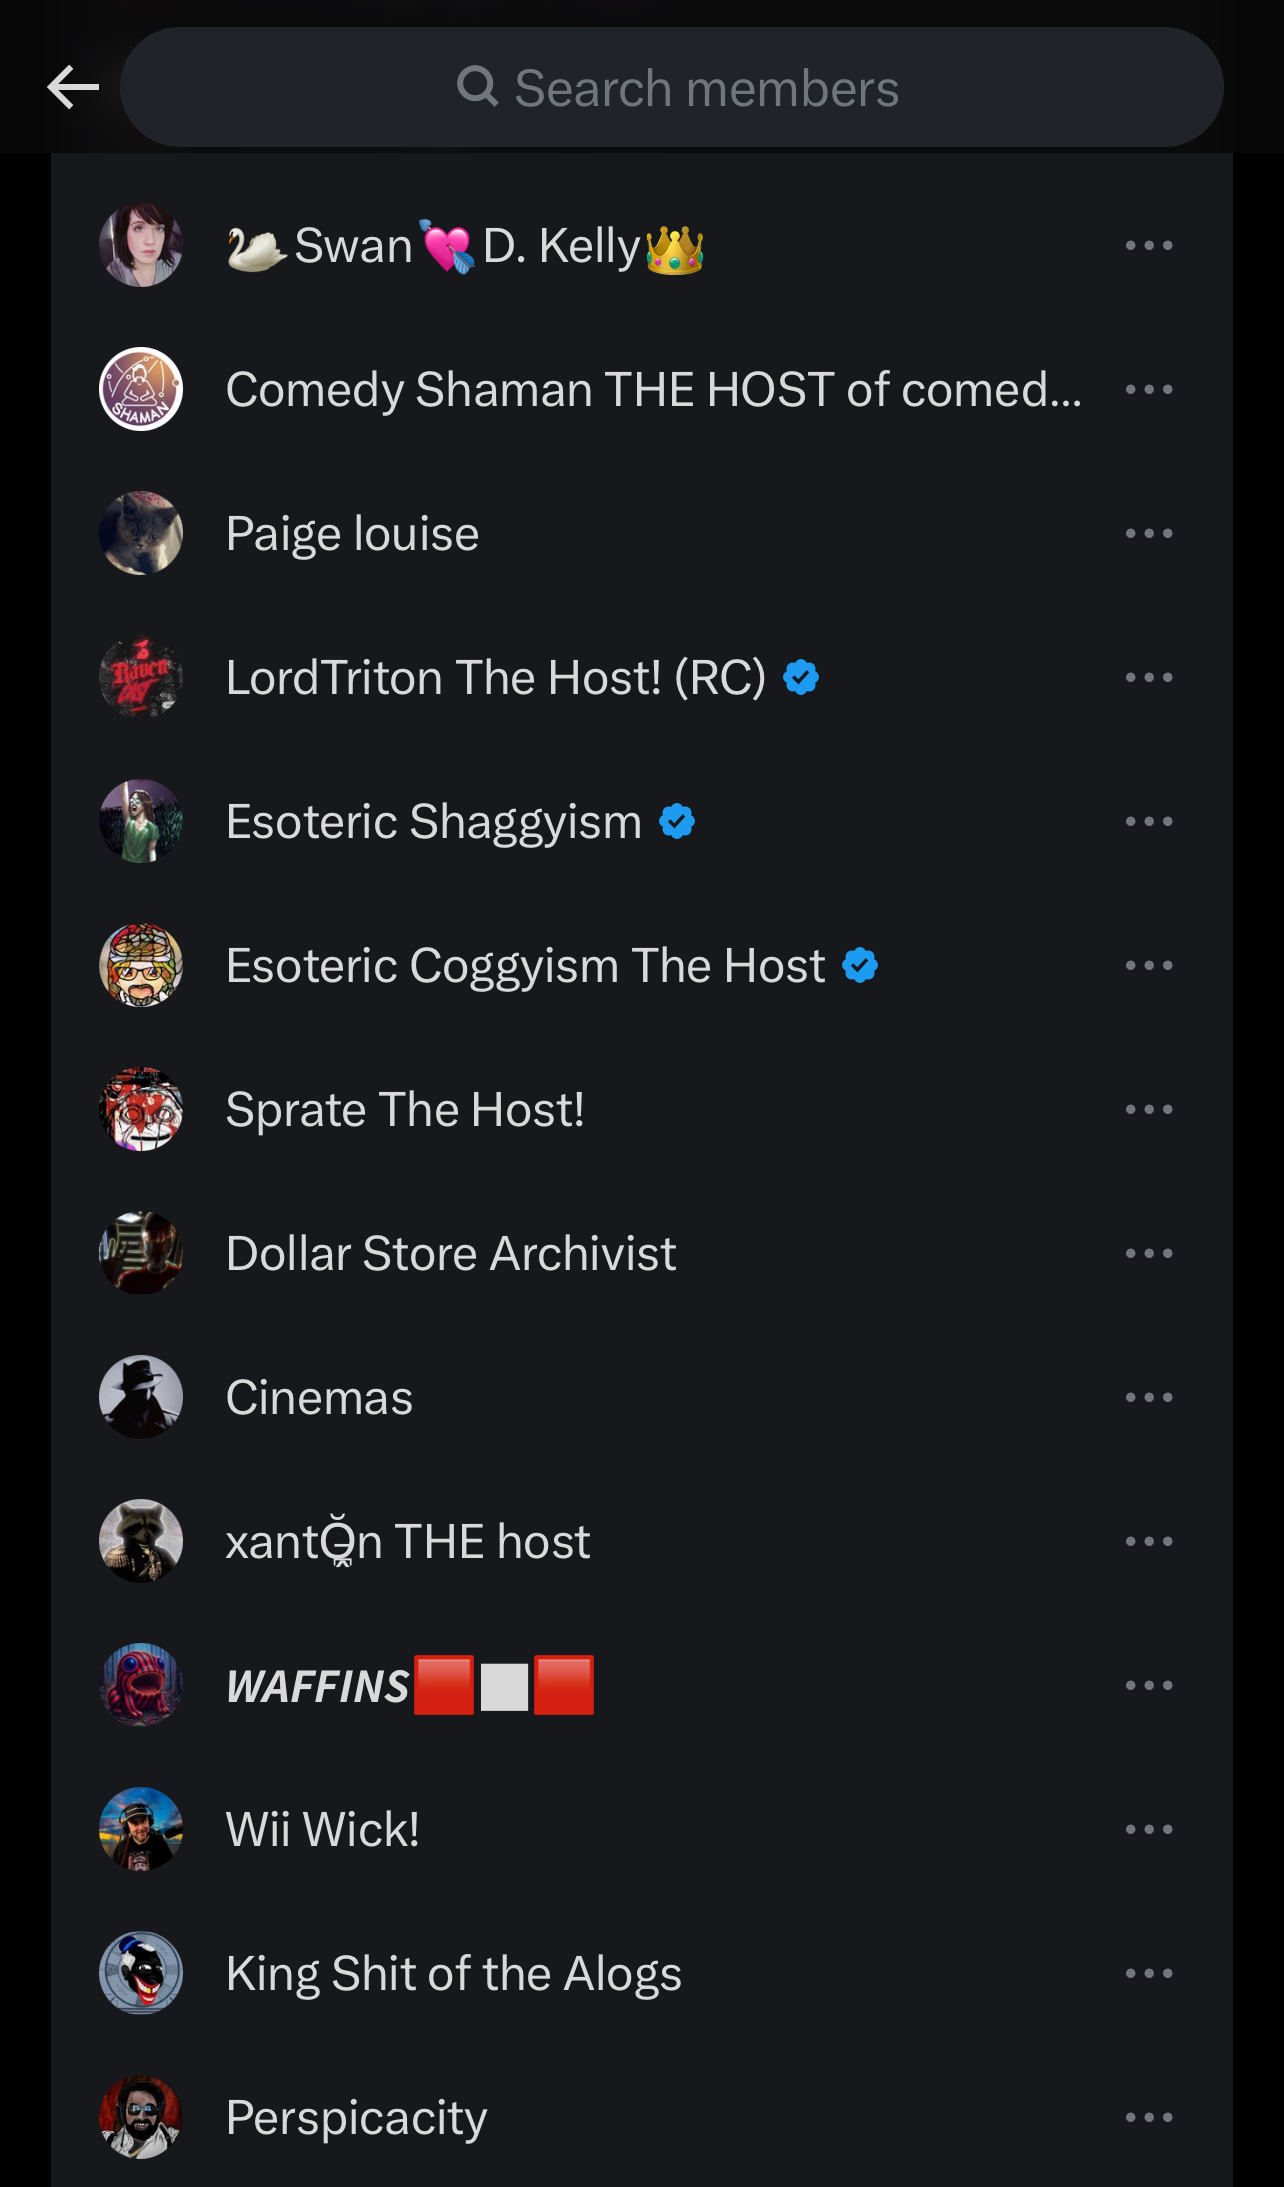The image size is (1284, 2187).
Task: Click Comedy Shaman's profile picture
Action: click(141, 390)
